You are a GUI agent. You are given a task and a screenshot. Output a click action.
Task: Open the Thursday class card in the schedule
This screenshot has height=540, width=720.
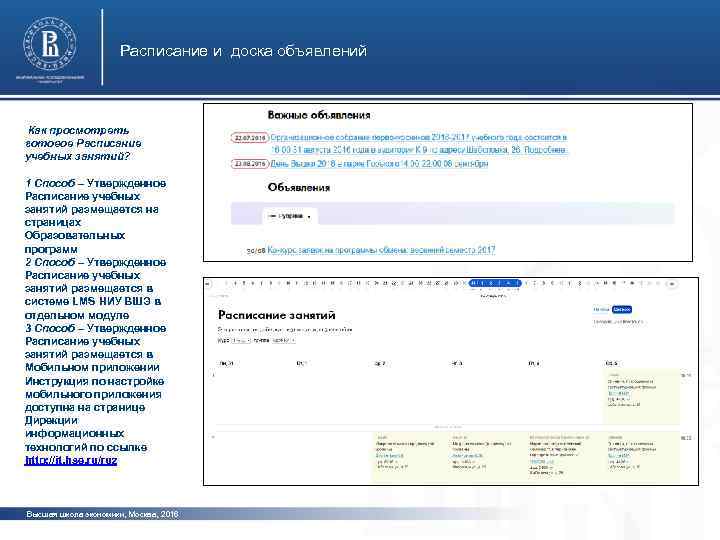point(488,456)
